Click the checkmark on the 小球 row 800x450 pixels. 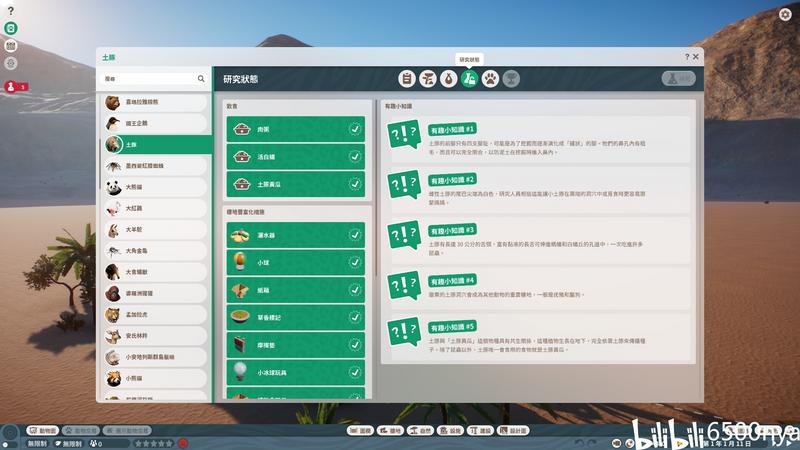click(355, 262)
